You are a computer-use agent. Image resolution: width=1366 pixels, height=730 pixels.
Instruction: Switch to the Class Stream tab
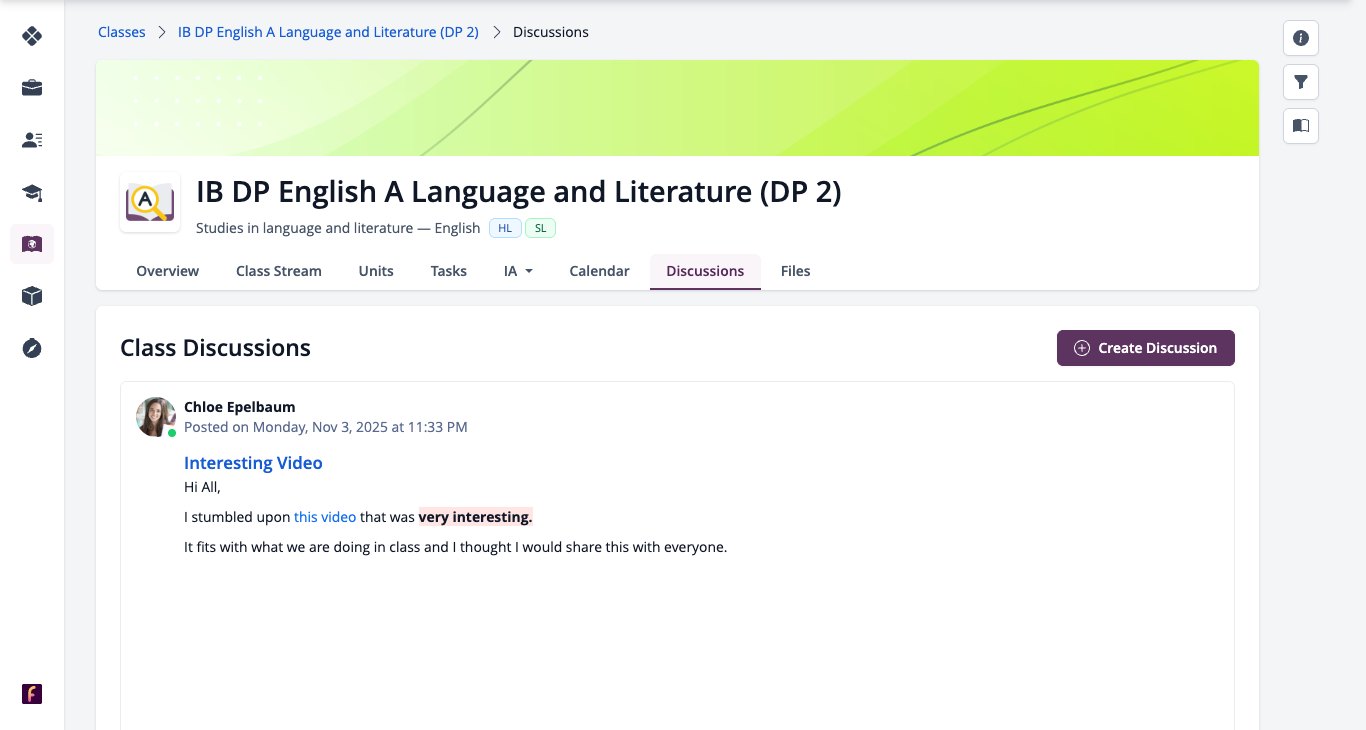pyautogui.click(x=279, y=271)
